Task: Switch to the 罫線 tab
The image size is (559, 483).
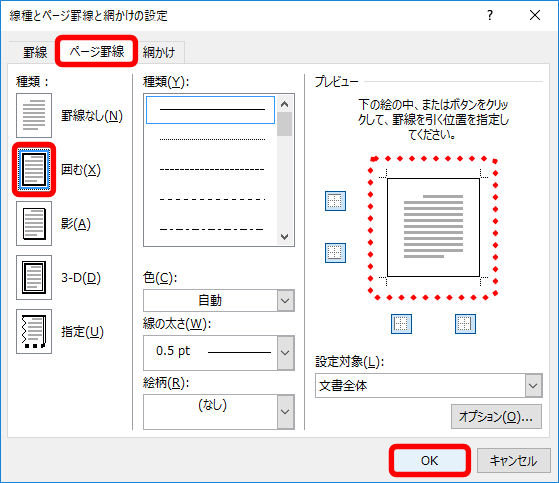Action: (35, 53)
